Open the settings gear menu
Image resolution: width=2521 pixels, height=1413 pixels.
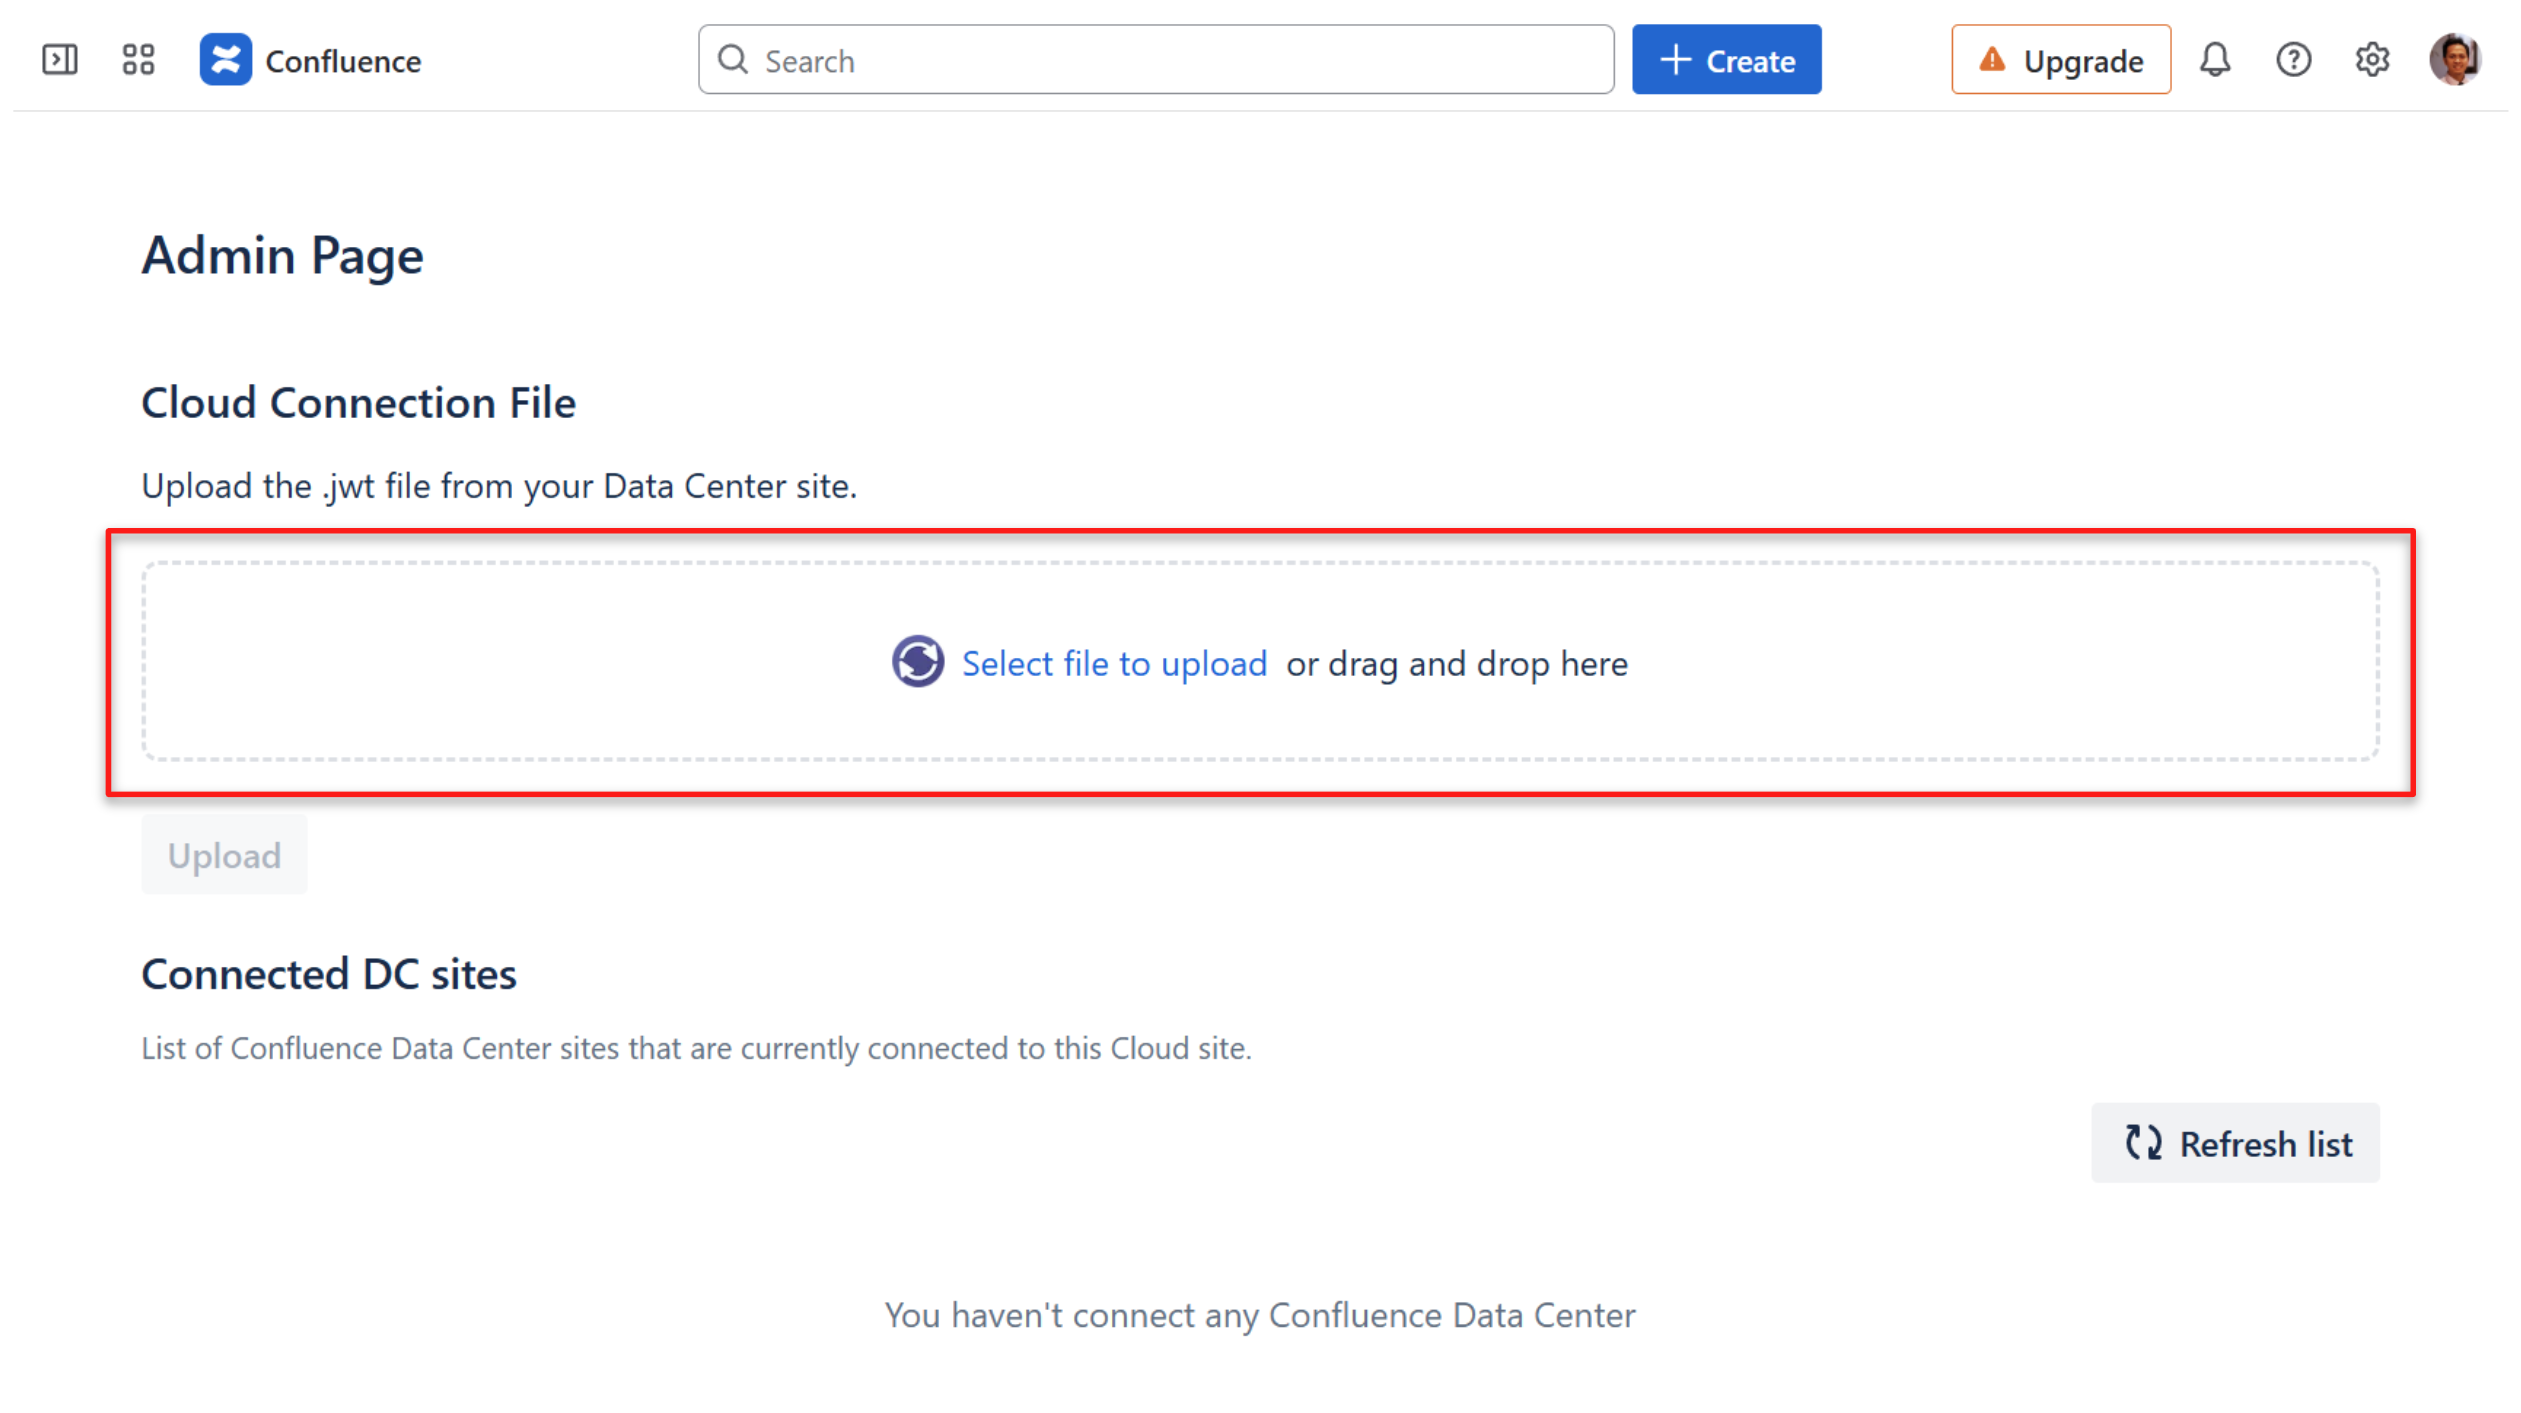[2371, 60]
